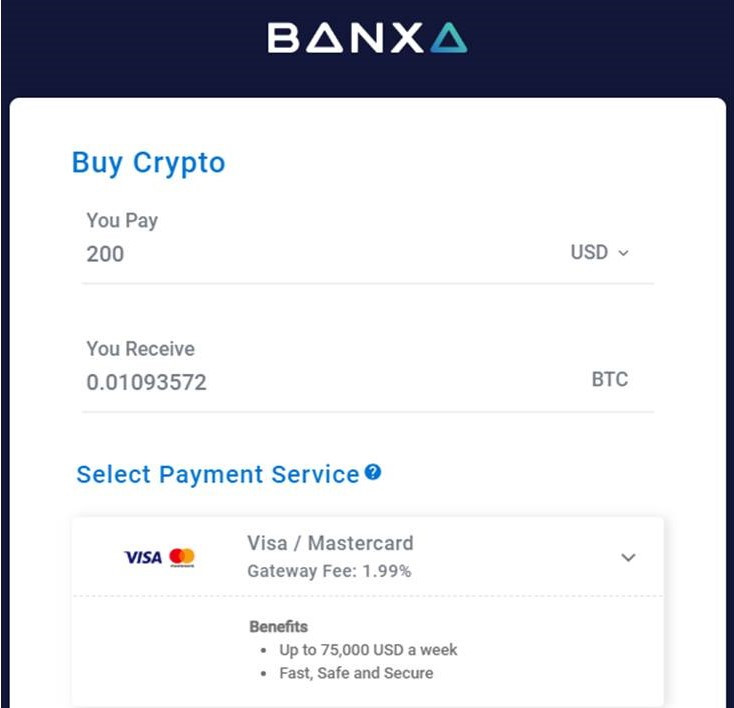Click the Gateway Fee: 1.99% text
This screenshot has width=734, height=708.
329,571
